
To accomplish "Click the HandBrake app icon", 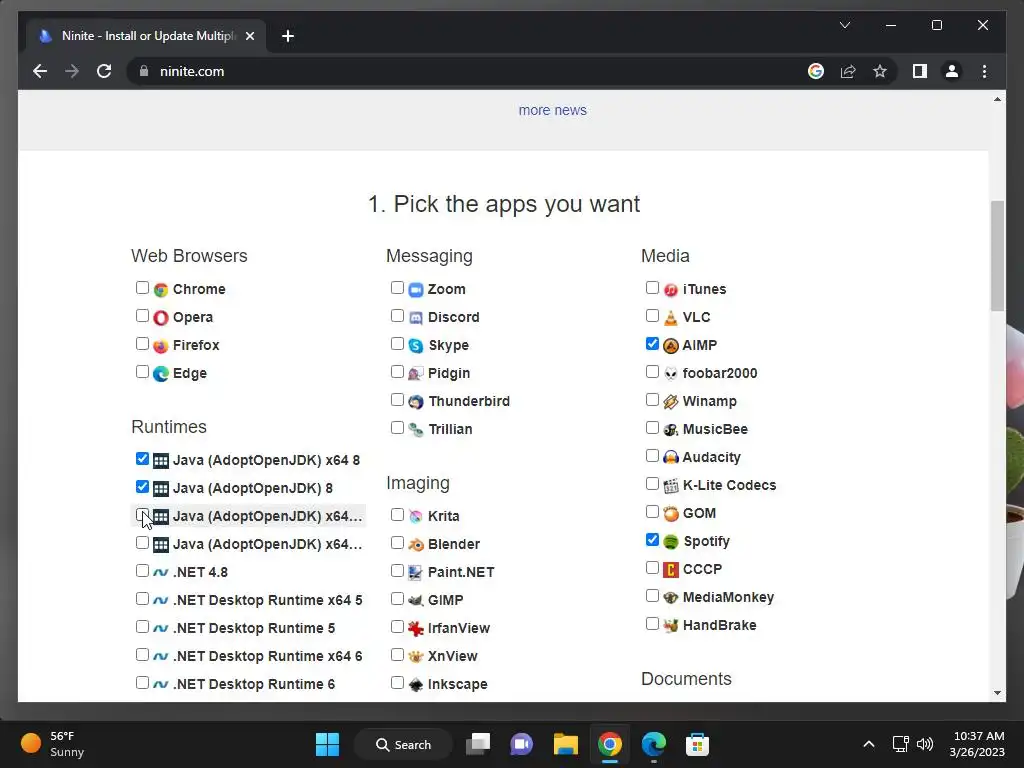I will click(671, 626).
